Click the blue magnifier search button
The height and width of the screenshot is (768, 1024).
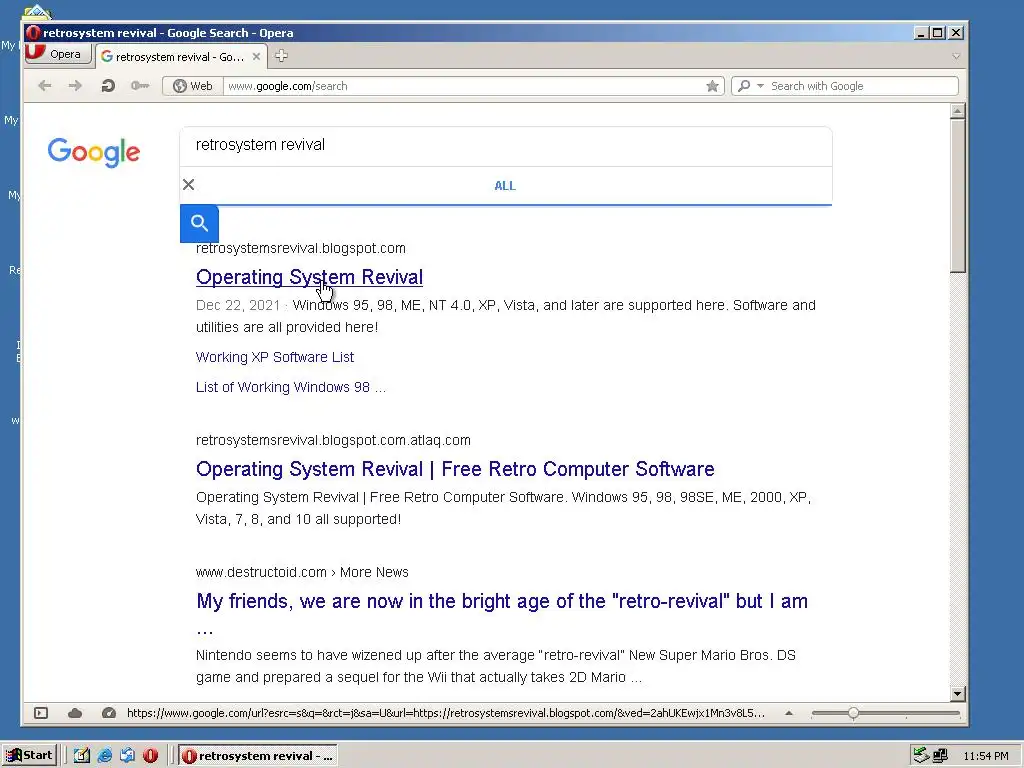[199, 223]
